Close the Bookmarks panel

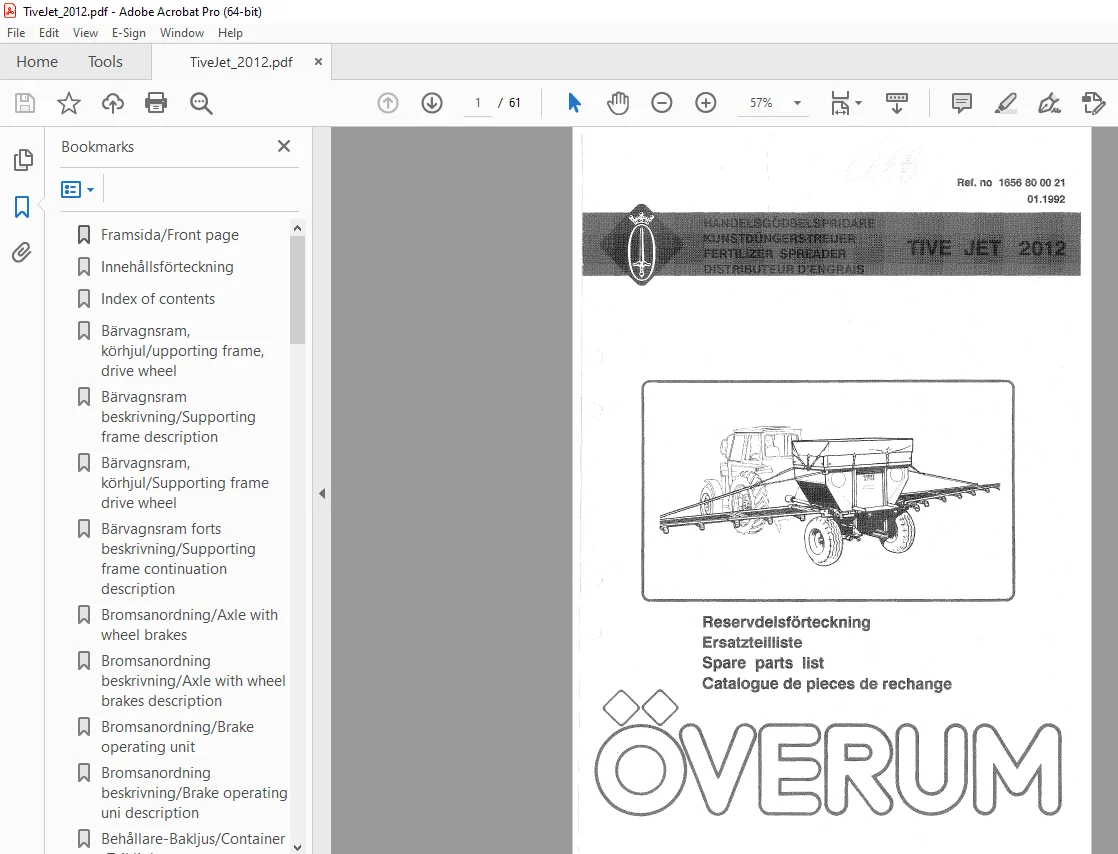284,146
